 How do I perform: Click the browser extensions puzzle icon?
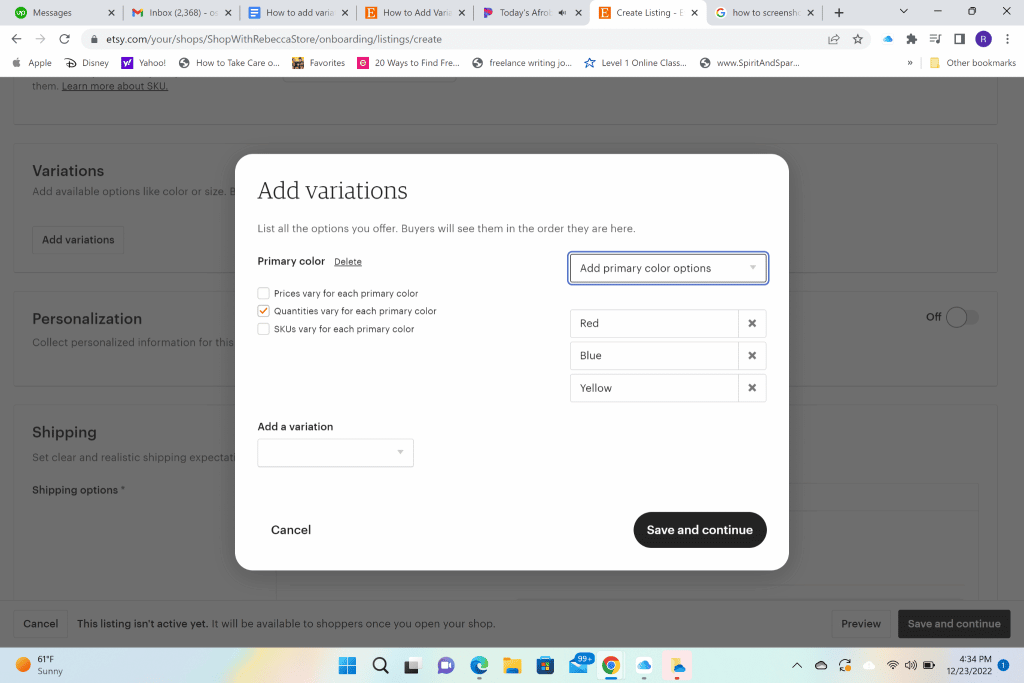coord(911,37)
